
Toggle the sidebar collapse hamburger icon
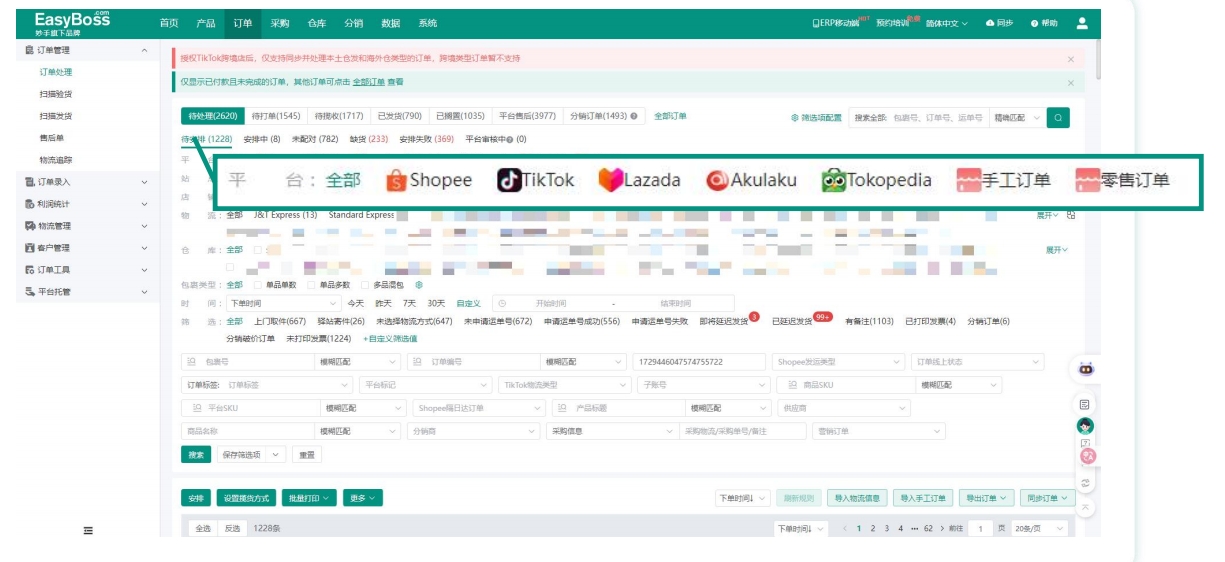coord(89,530)
